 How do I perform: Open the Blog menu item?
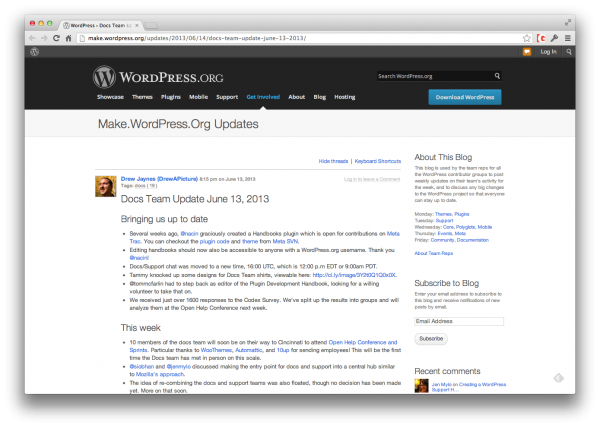click(x=320, y=97)
